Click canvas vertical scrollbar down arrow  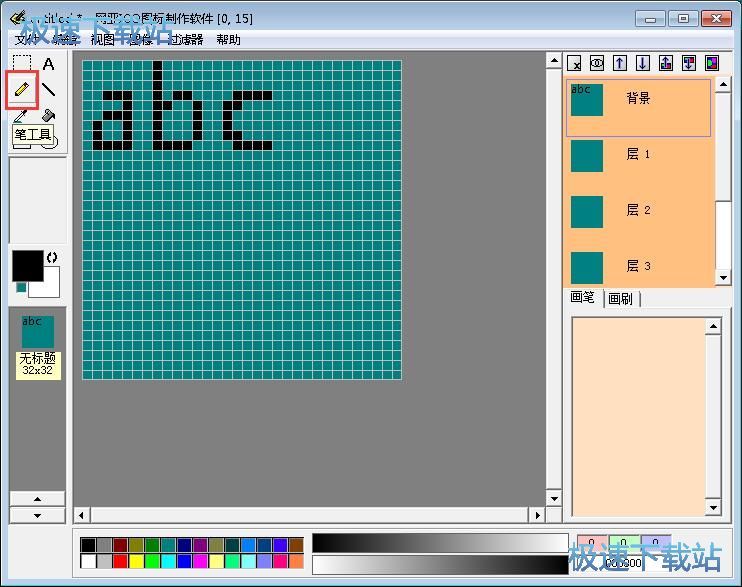click(554, 498)
